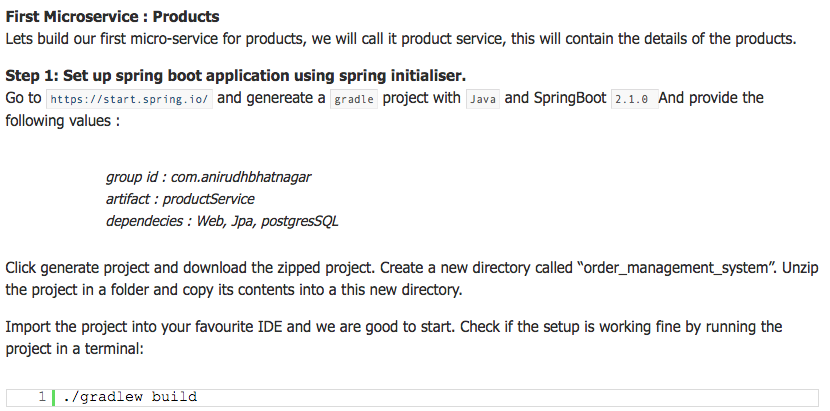Click the dependencies Web, Jpa, postgresSQL line
The width and height of the screenshot is (830, 411).
pyautogui.click(x=222, y=221)
